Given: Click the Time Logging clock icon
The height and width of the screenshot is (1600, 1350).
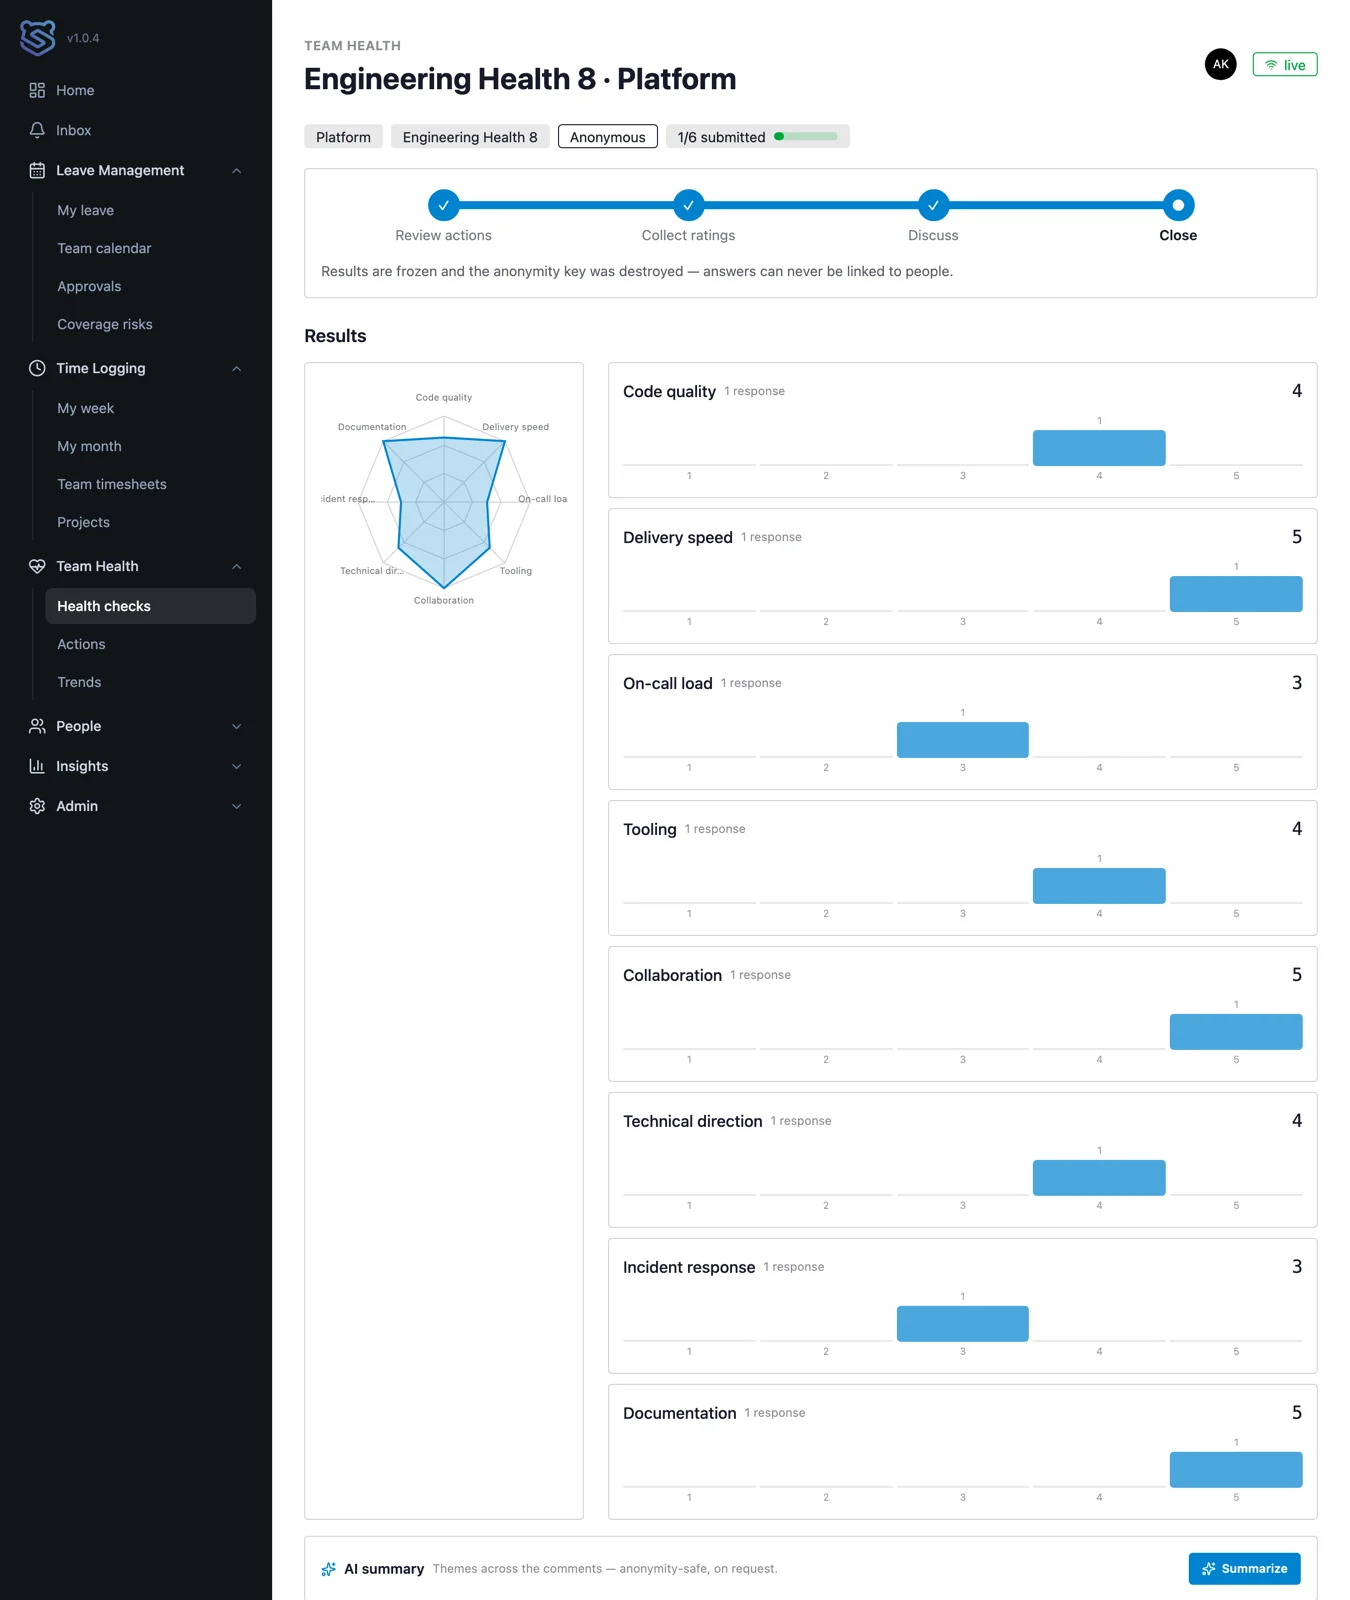Looking at the screenshot, I should 37,368.
